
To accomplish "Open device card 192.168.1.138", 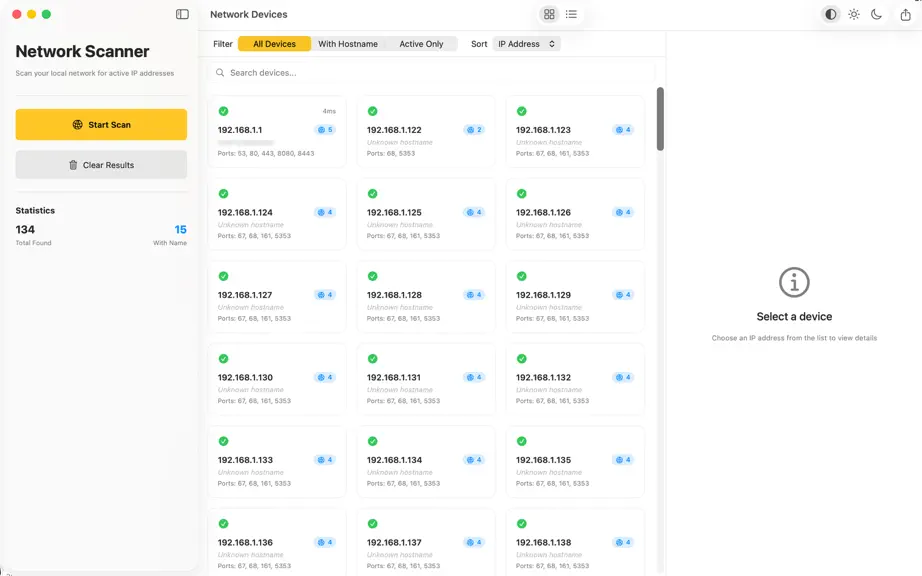I will click(575, 542).
